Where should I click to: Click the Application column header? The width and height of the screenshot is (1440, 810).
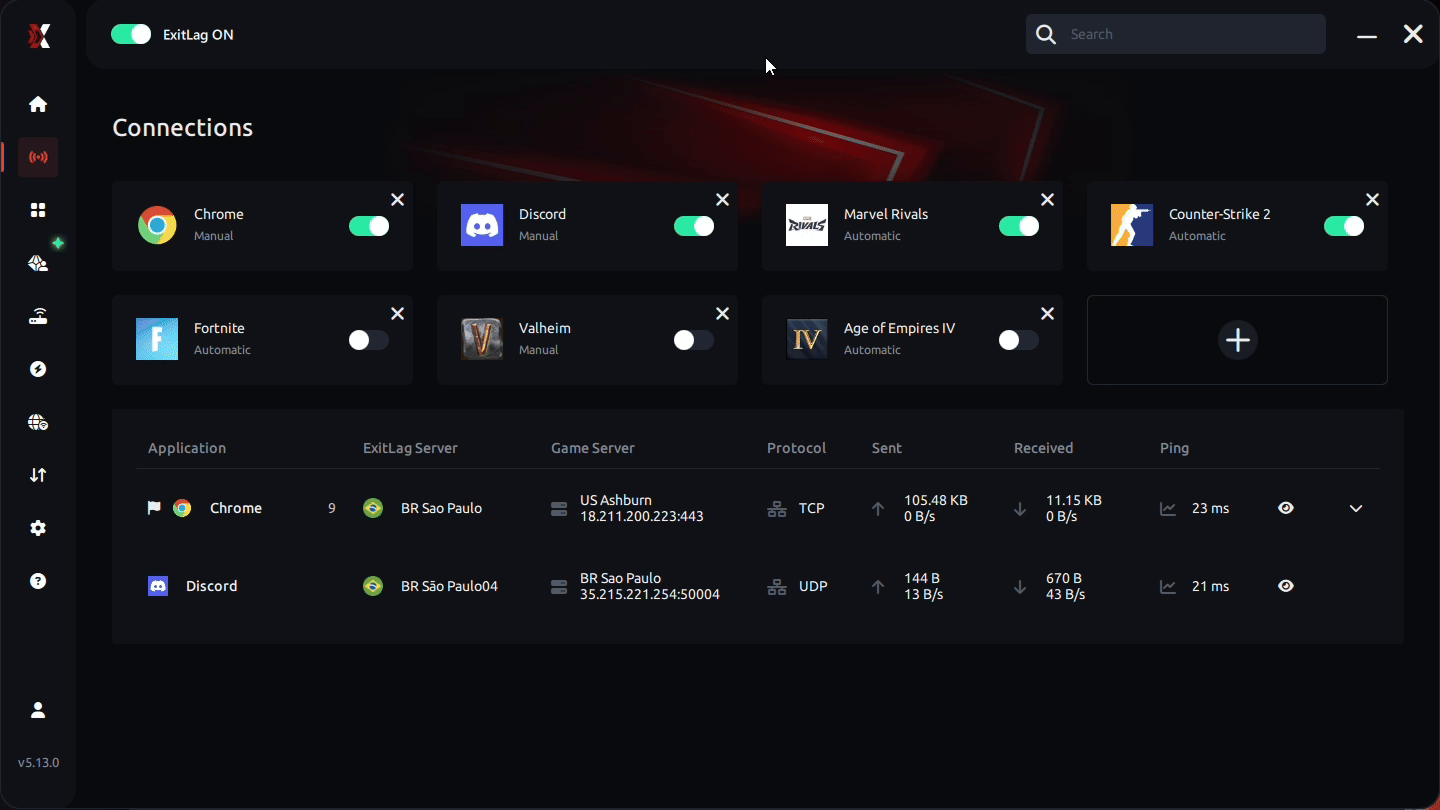(187, 448)
